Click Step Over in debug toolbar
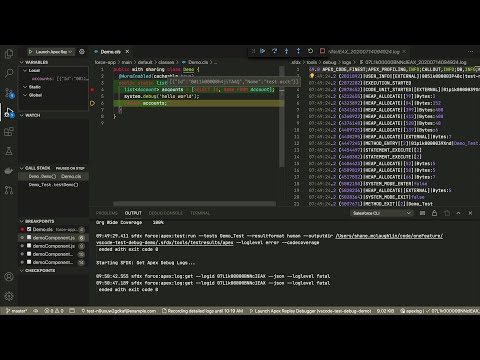Viewport: 480px width, 360px height. coord(274,51)
